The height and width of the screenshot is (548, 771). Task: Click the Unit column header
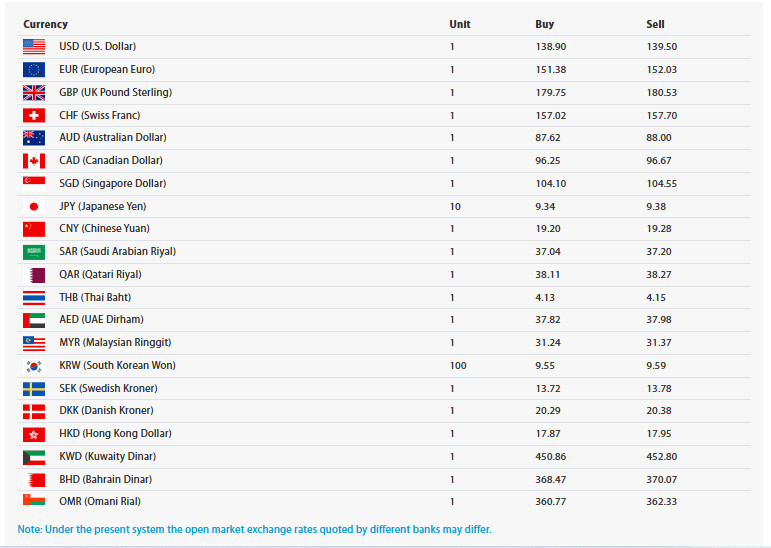[x=460, y=24]
